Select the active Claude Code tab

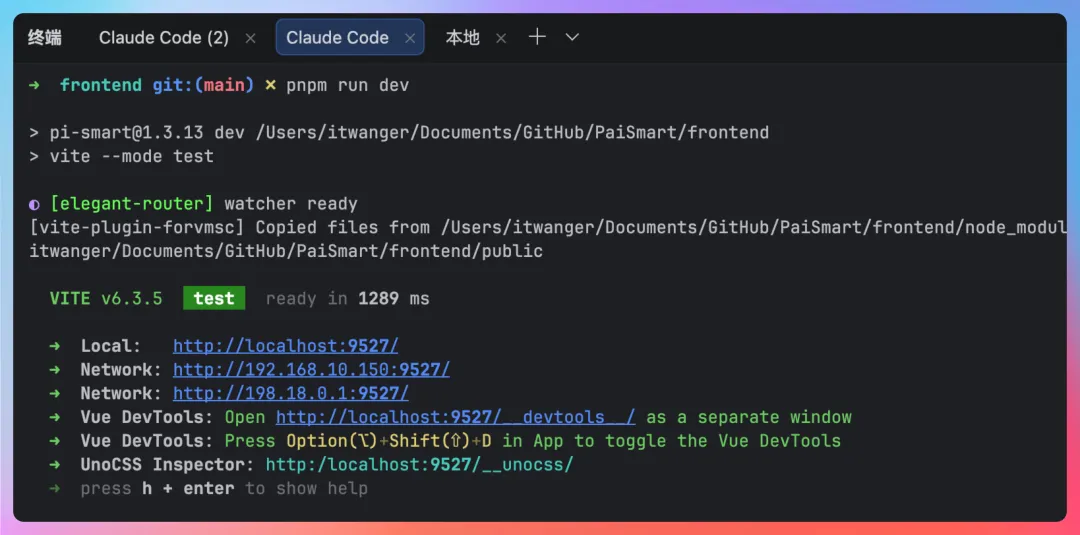point(337,38)
